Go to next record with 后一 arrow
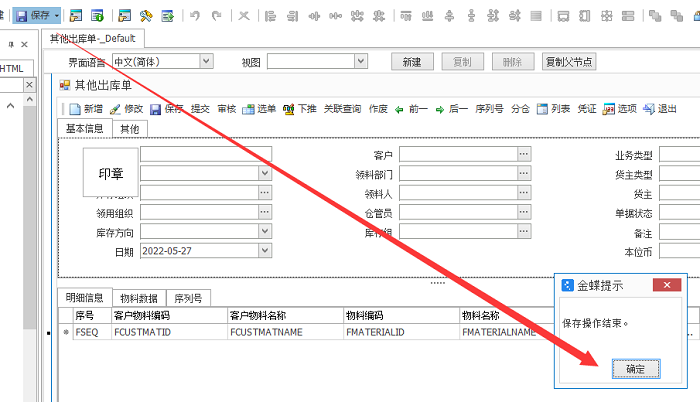The width and height of the screenshot is (700, 402). point(440,109)
